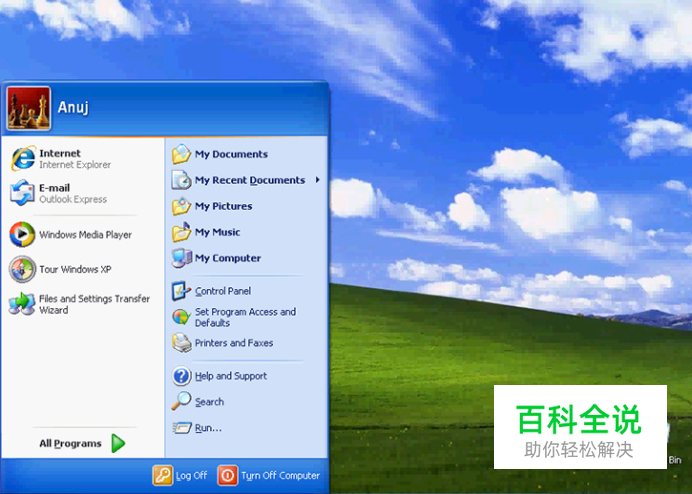Image resolution: width=692 pixels, height=494 pixels.
Task: Open My Music label
Action: 217,232
